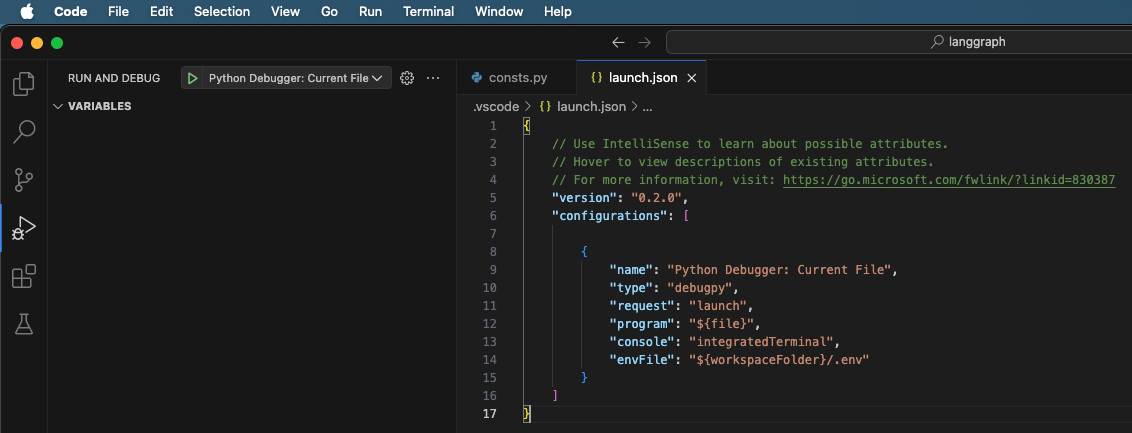The width and height of the screenshot is (1132, 433).
Task: Open the Testing beaker icon
Action: click(x=24, y=324)
